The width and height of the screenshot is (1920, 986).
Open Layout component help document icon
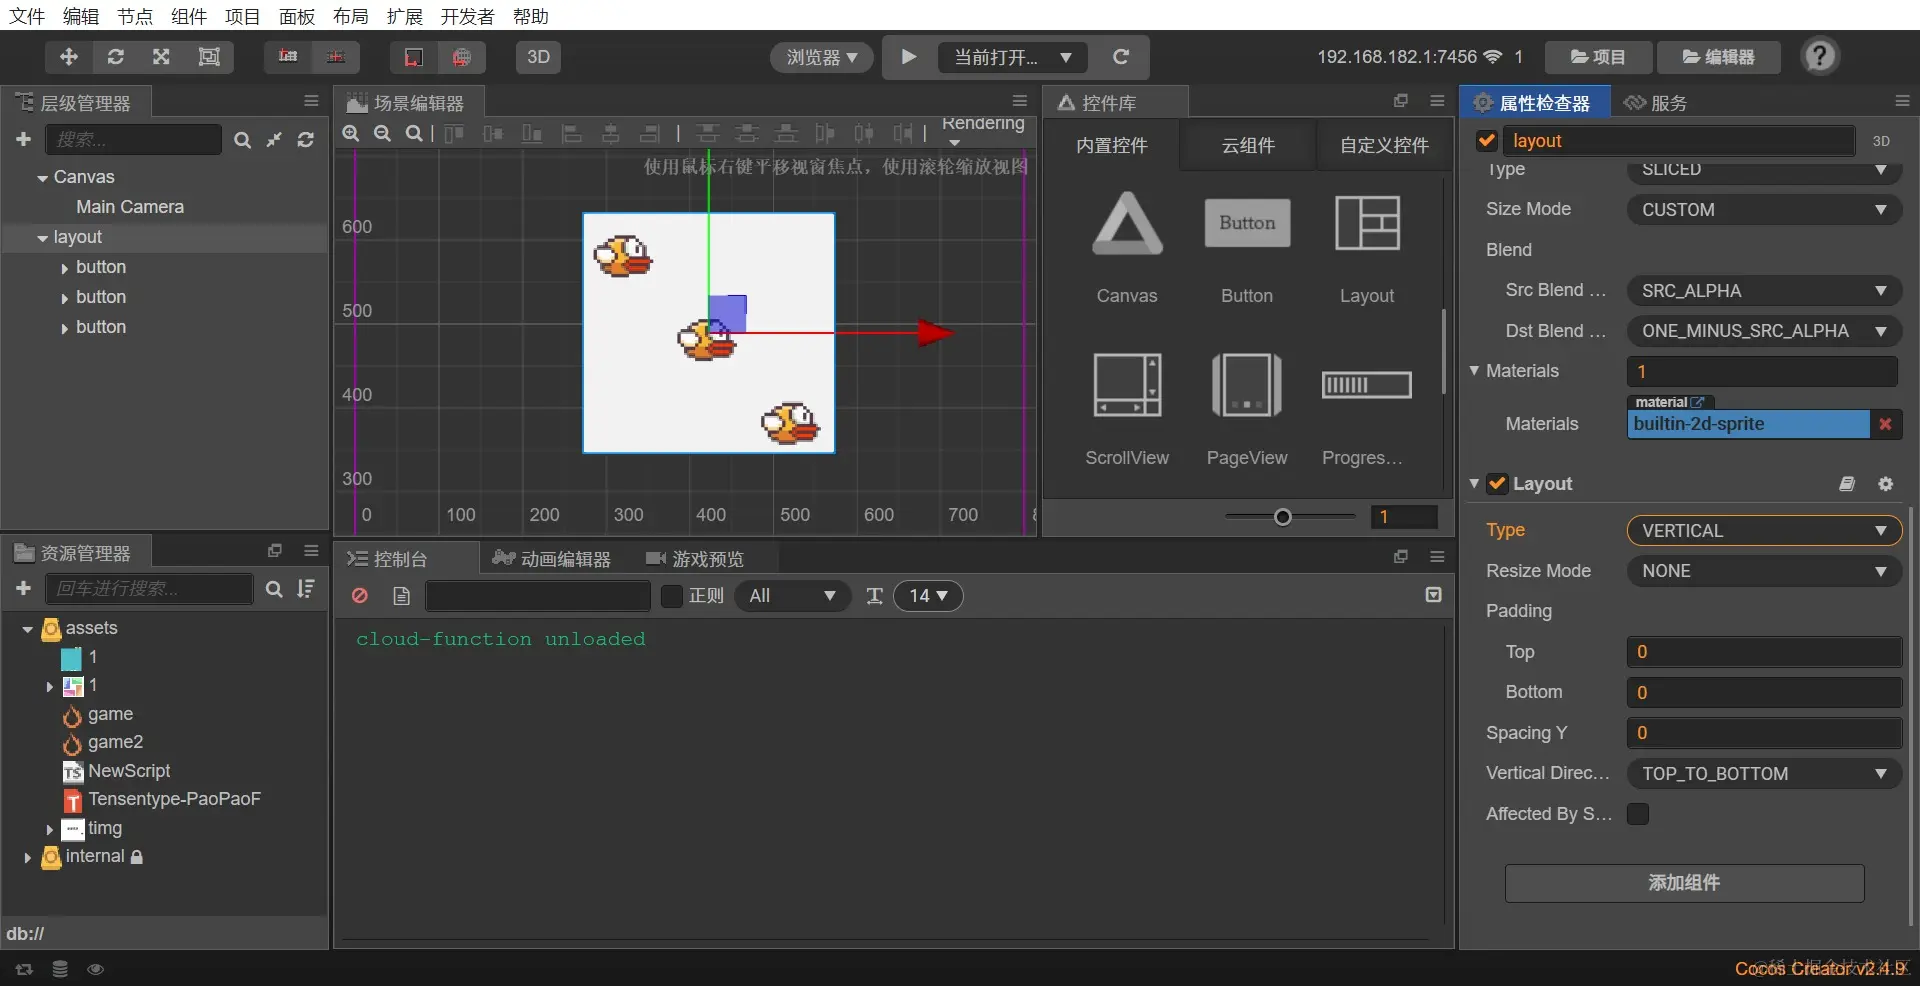click(1847, 484)
